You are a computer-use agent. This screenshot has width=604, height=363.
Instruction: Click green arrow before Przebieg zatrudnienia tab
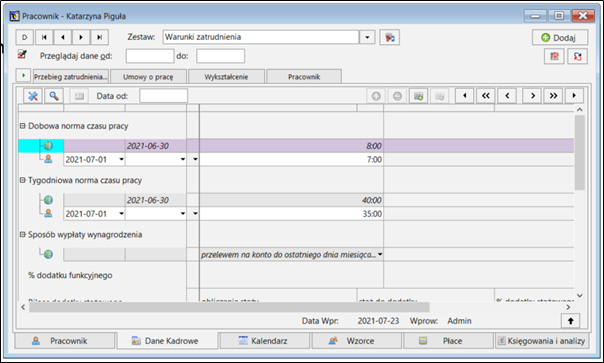23,75
